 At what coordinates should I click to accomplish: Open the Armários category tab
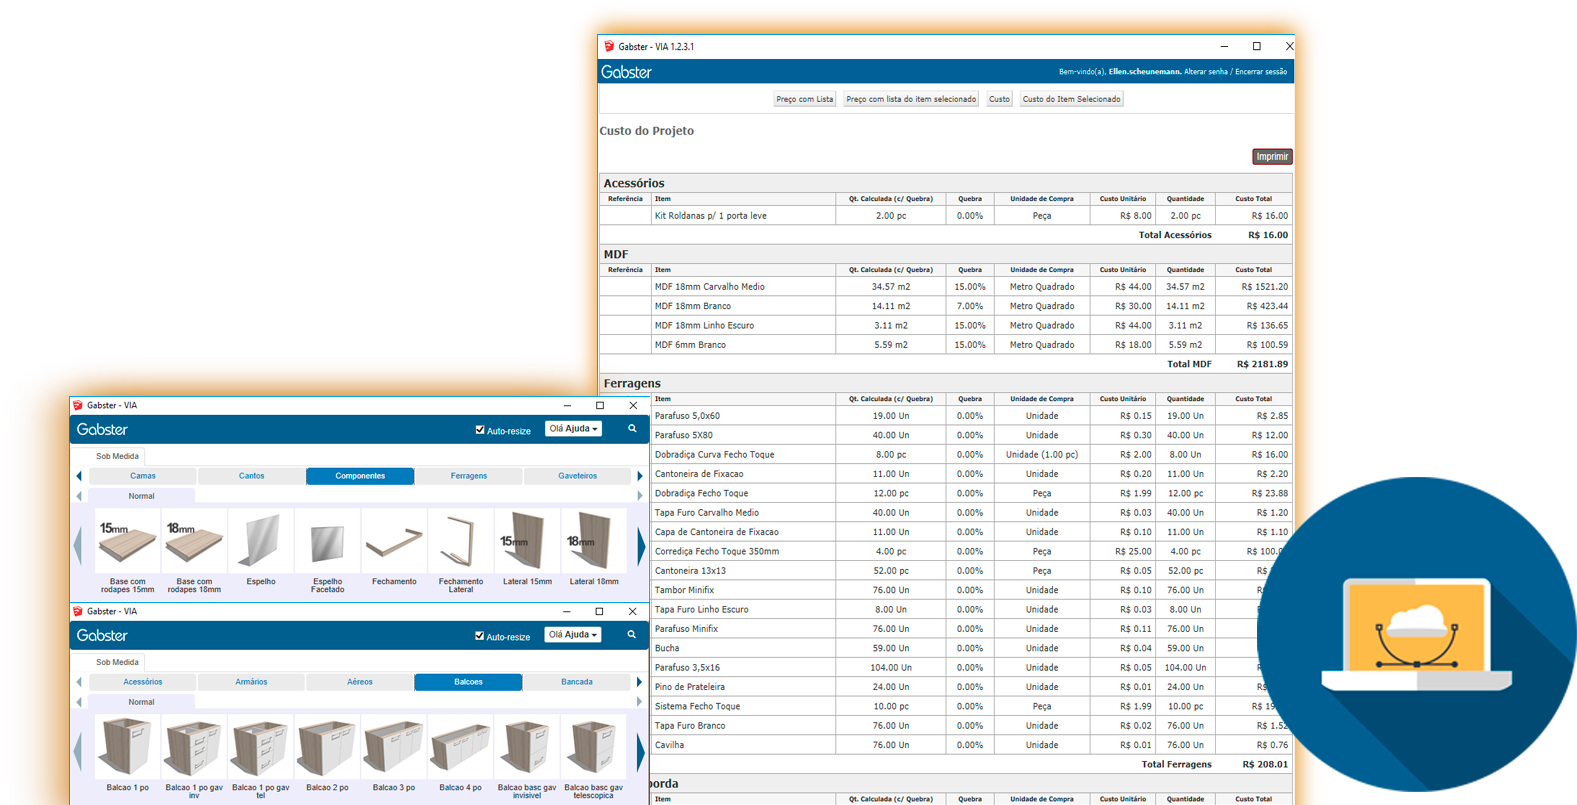(251, 682)
